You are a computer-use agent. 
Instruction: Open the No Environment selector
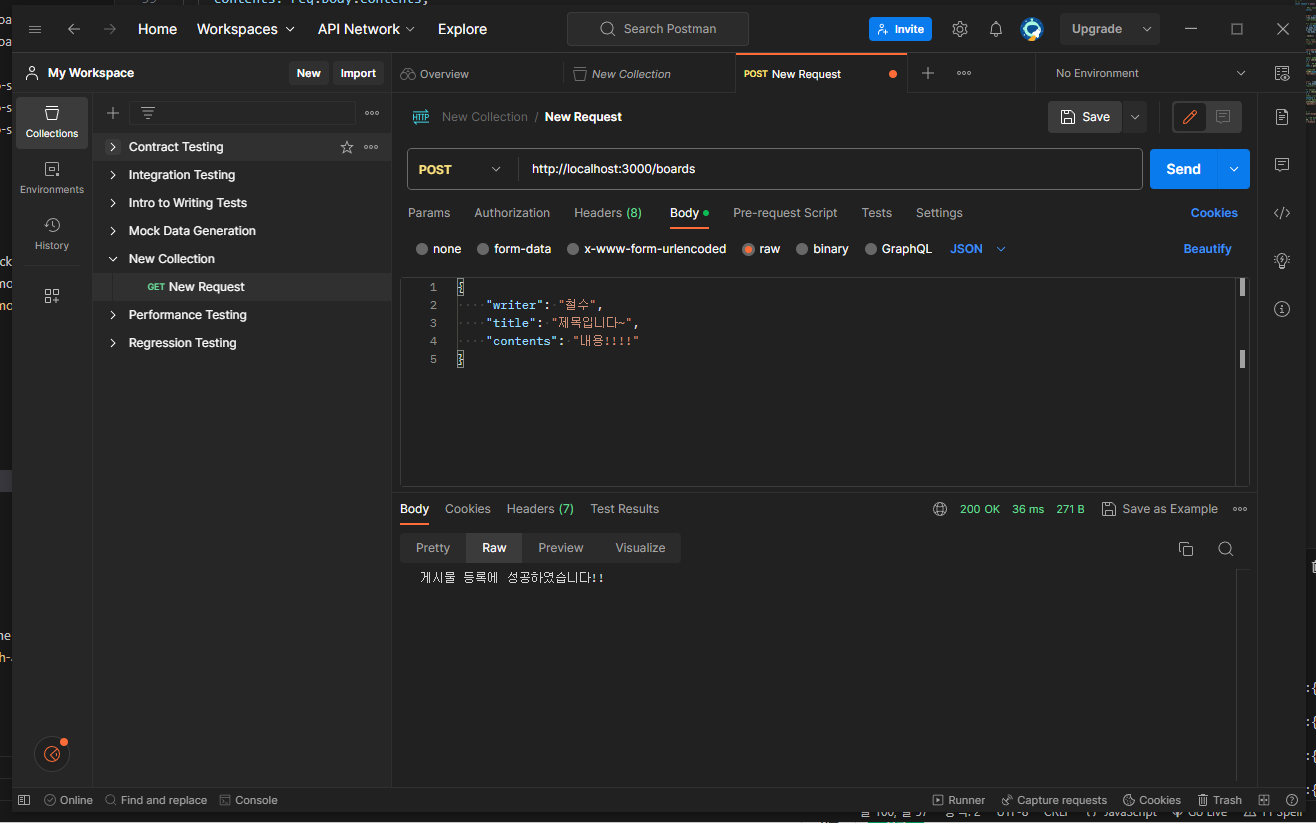point(1150,73)
